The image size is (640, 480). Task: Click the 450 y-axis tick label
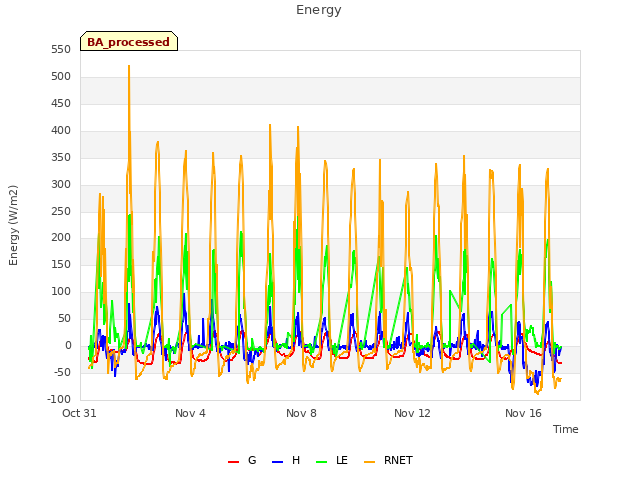[x=61, y=104]
